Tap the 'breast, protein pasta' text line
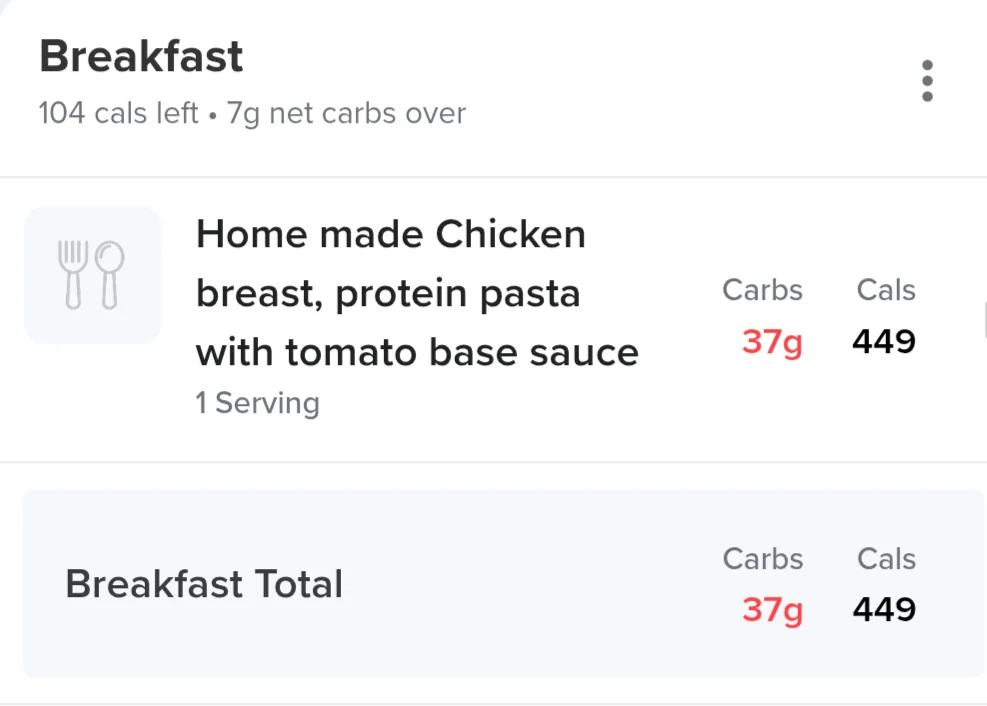 pos(388,294)
